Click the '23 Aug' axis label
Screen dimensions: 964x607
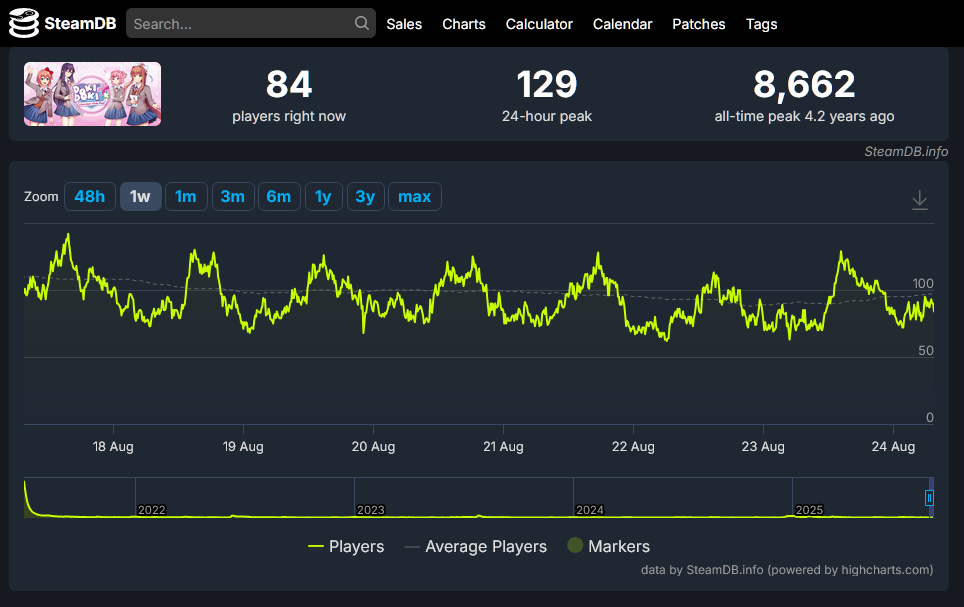763,446
